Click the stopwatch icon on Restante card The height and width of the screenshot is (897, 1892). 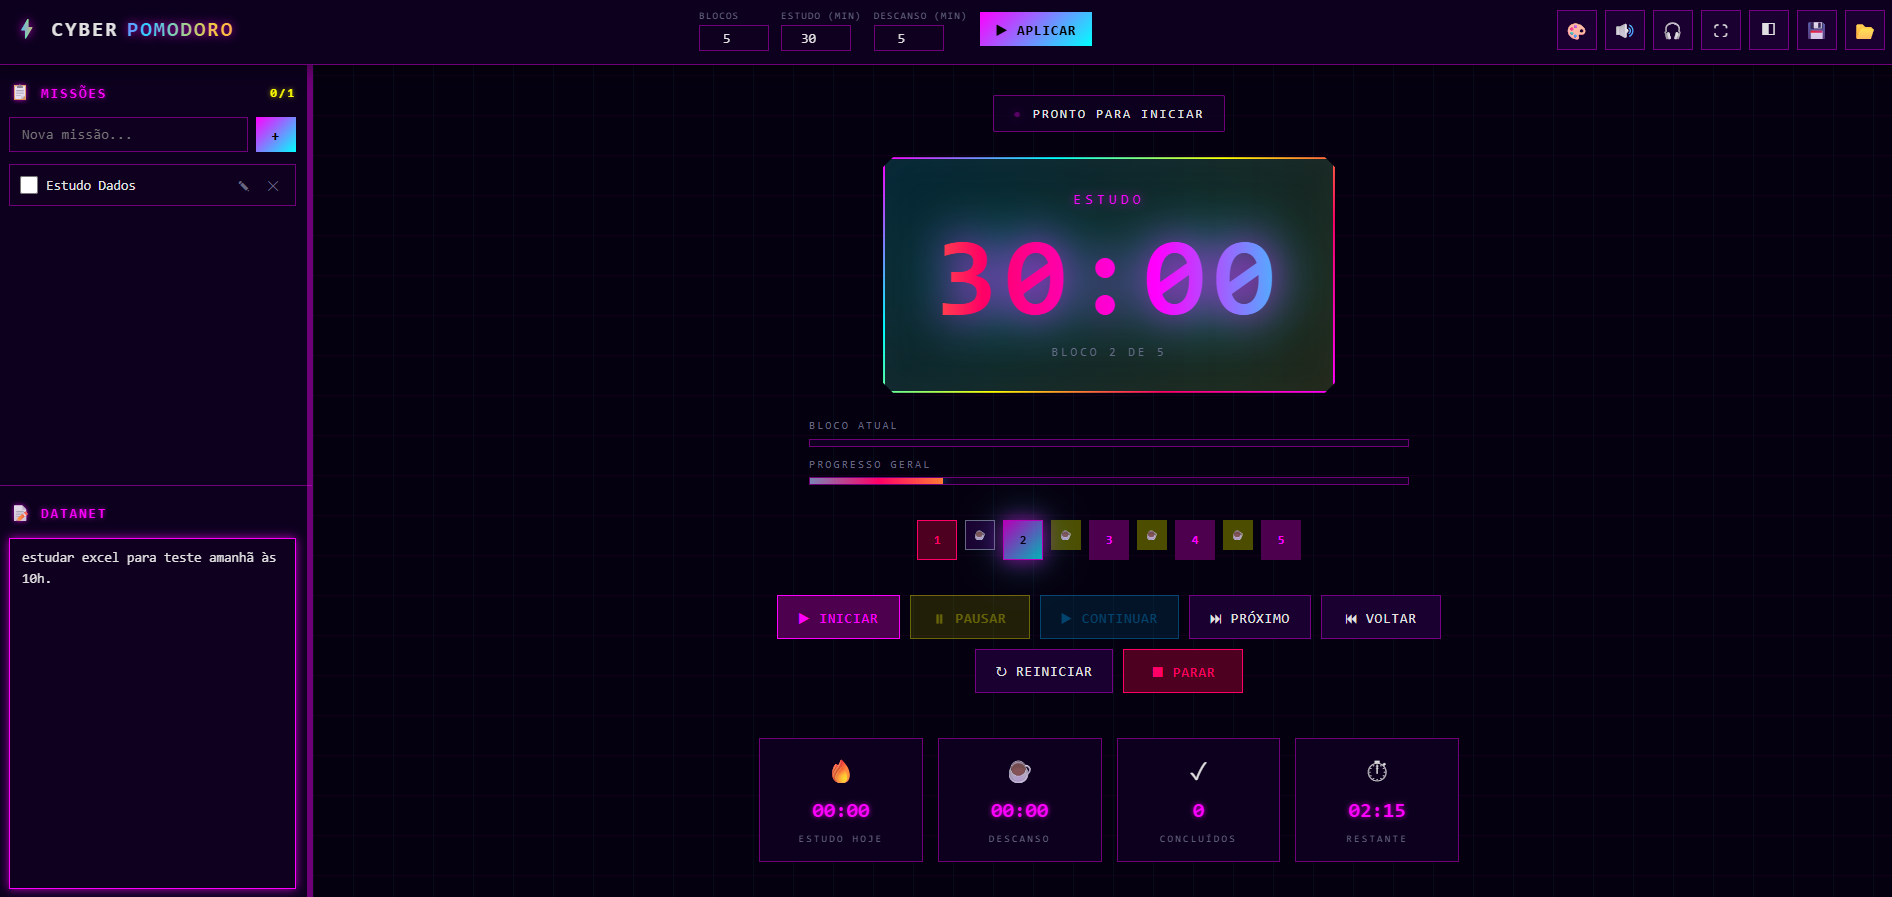[x=1377, y=771]
